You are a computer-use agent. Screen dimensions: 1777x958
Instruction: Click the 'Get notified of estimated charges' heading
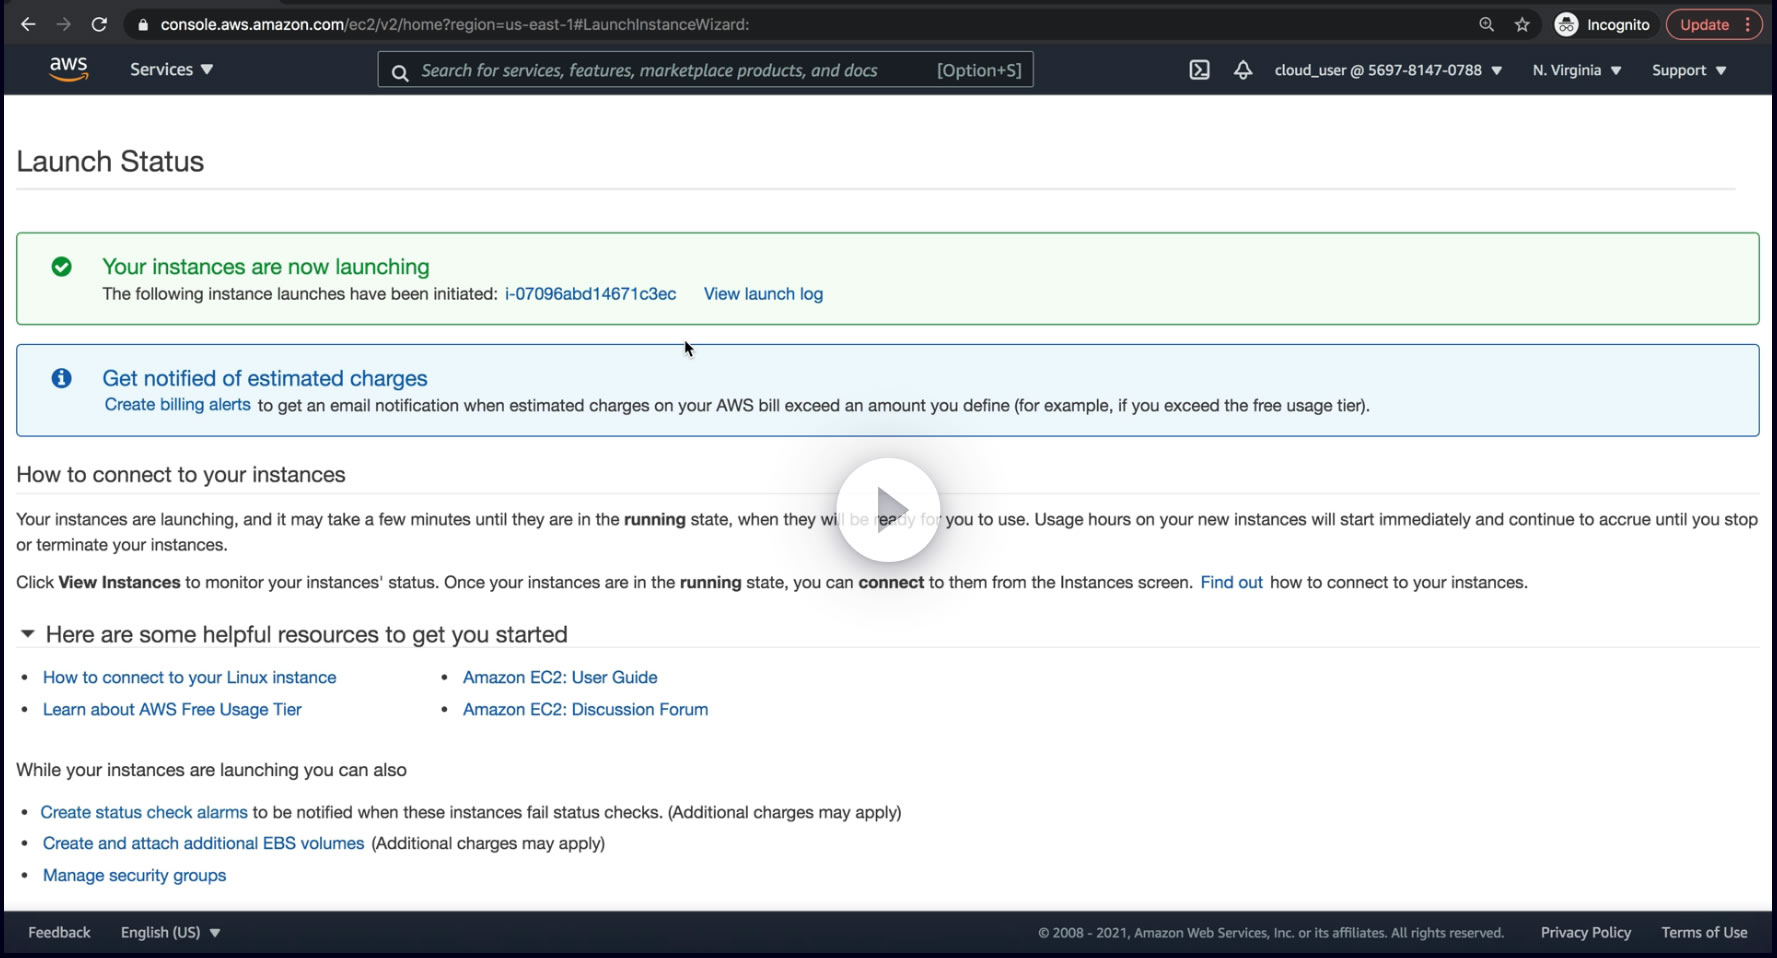click(264, 378)
